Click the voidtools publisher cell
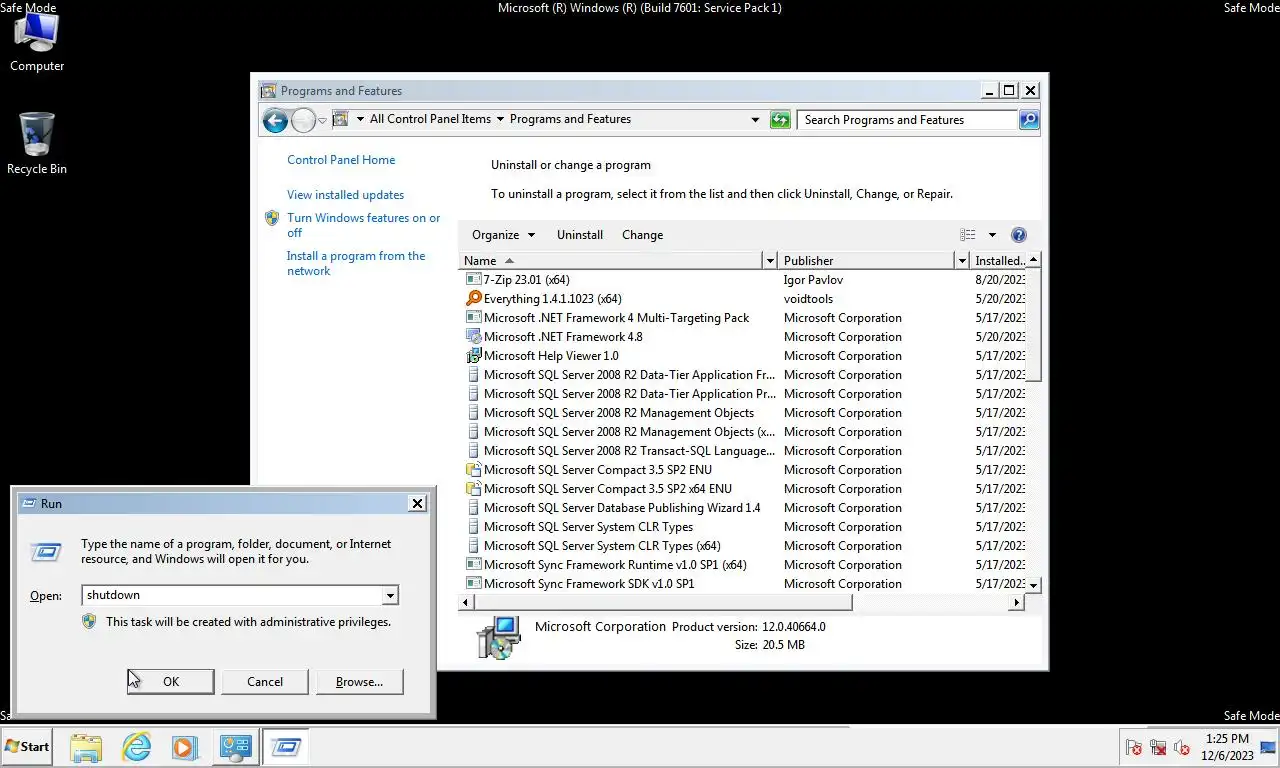 [808, 299]
